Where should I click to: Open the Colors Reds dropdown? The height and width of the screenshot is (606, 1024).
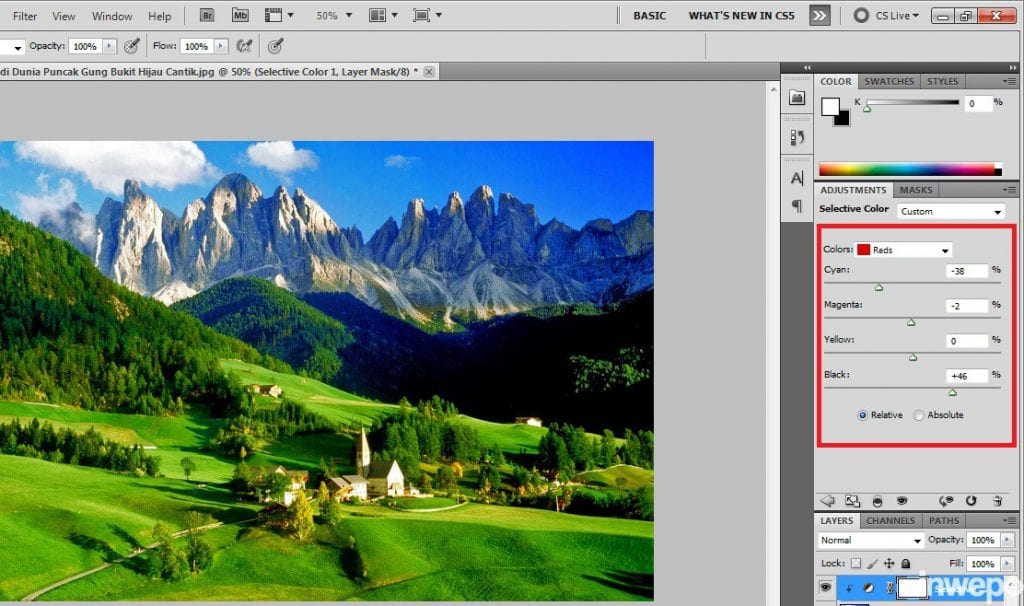903,249
